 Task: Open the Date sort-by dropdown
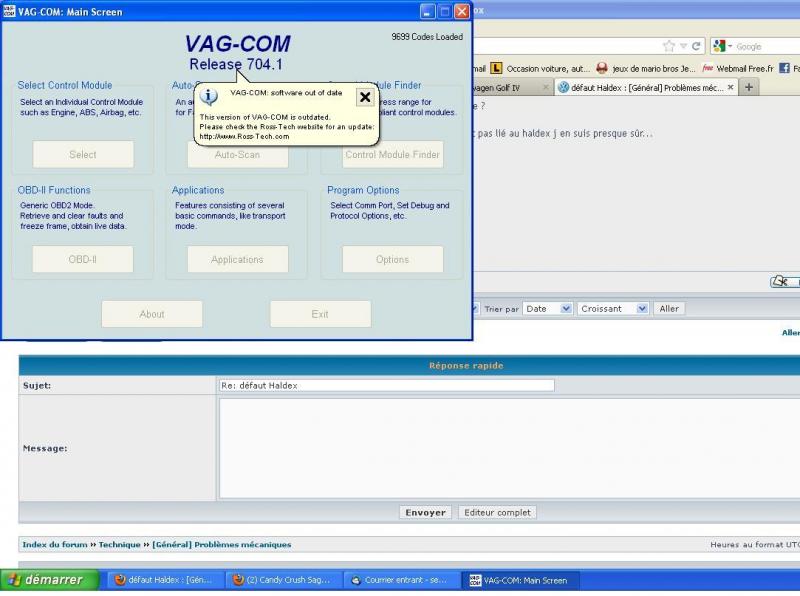(x=547, y=309)
